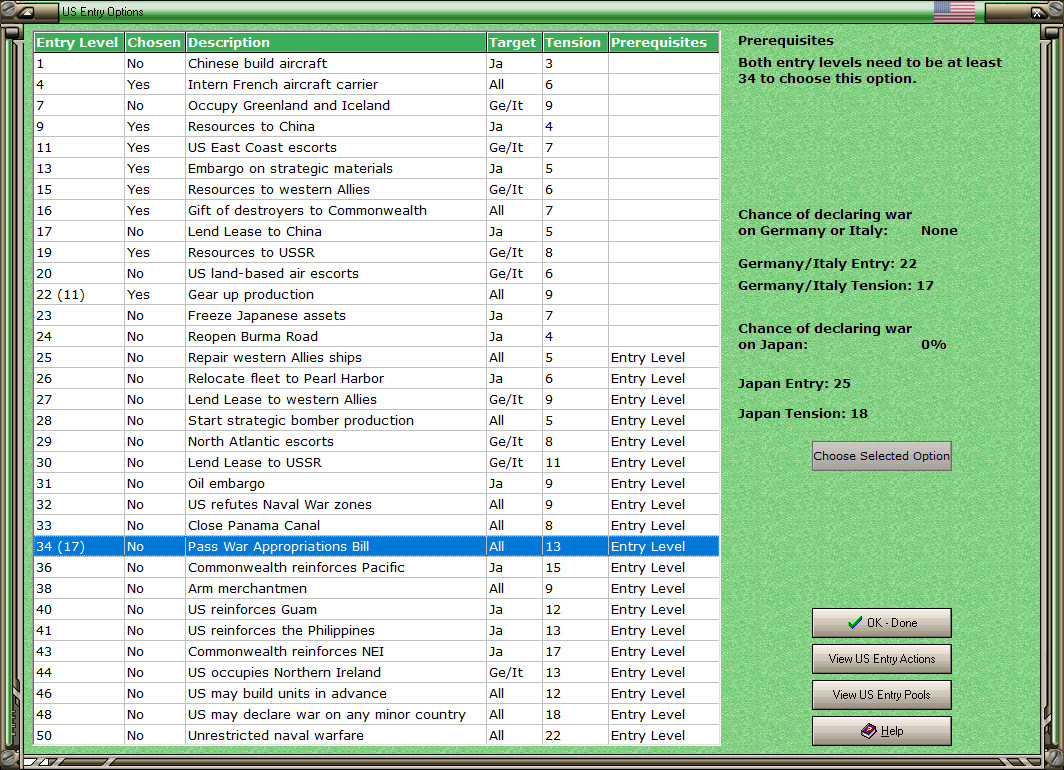
Task: Click the US flag icon in title bar
Action: tap(953, 12)
